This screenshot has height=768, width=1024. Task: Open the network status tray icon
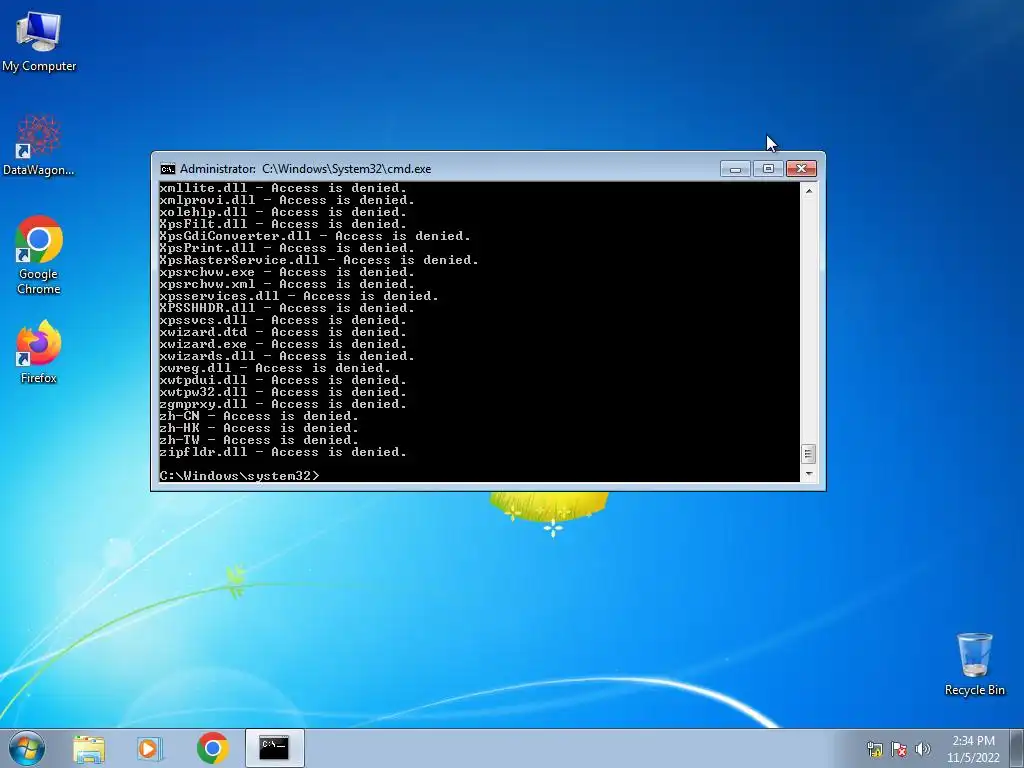click(874, 749)
